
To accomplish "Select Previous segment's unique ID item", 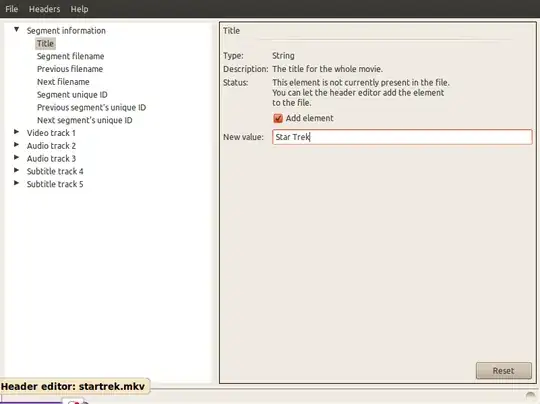I will click(x=92, y=107).
